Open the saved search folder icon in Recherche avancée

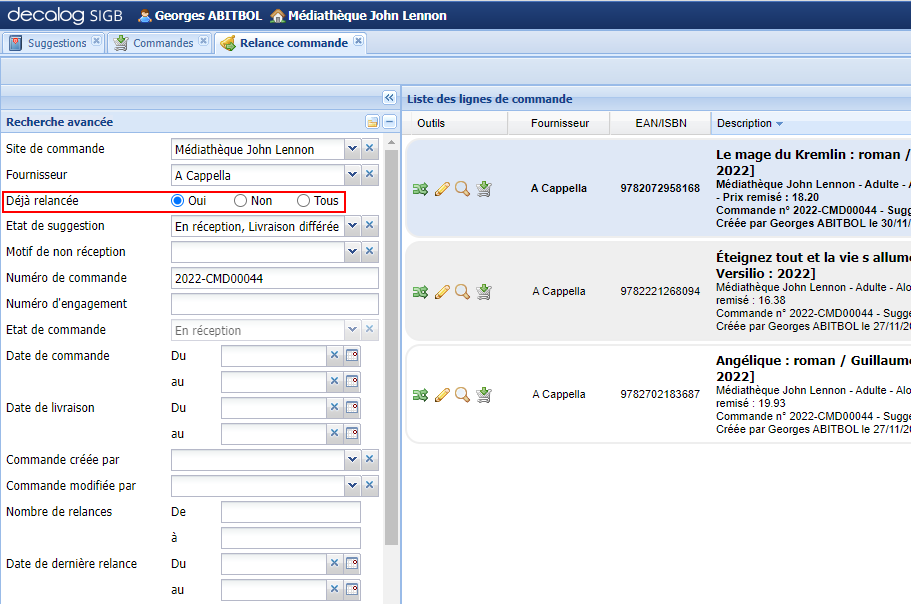coord(372,121)
